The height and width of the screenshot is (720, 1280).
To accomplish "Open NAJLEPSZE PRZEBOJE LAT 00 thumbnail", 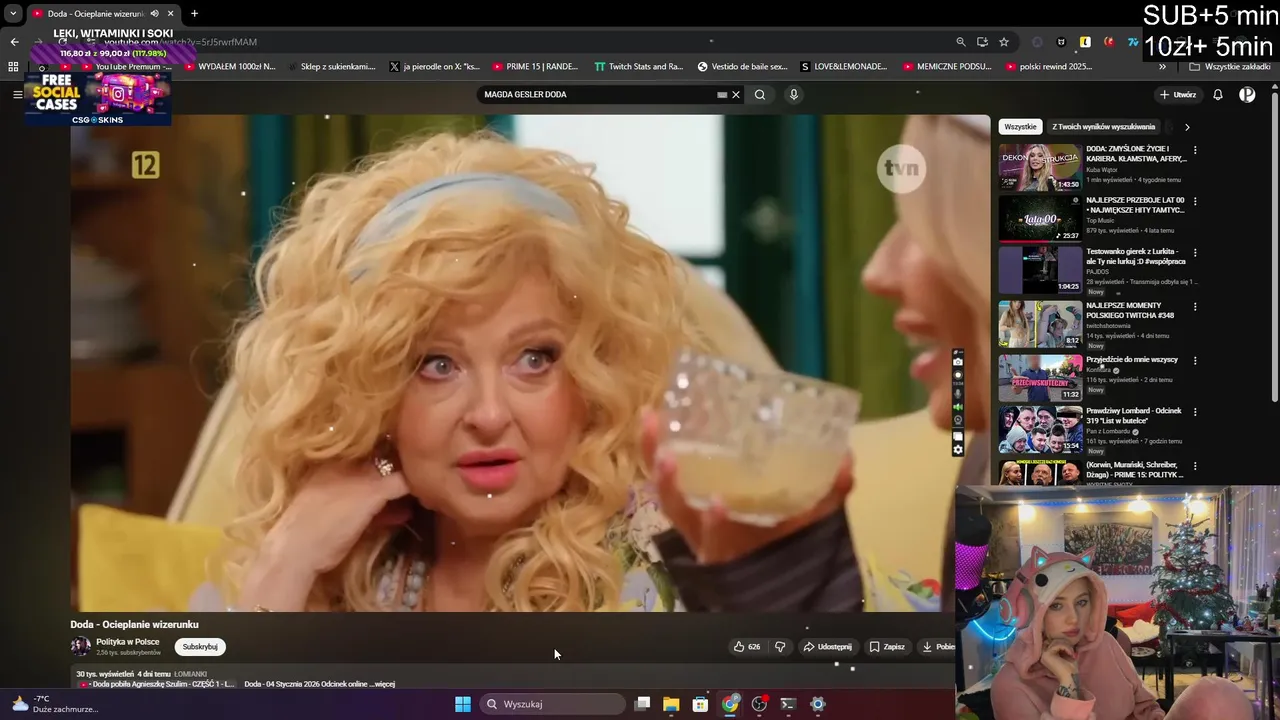I will click(1040, 219).
